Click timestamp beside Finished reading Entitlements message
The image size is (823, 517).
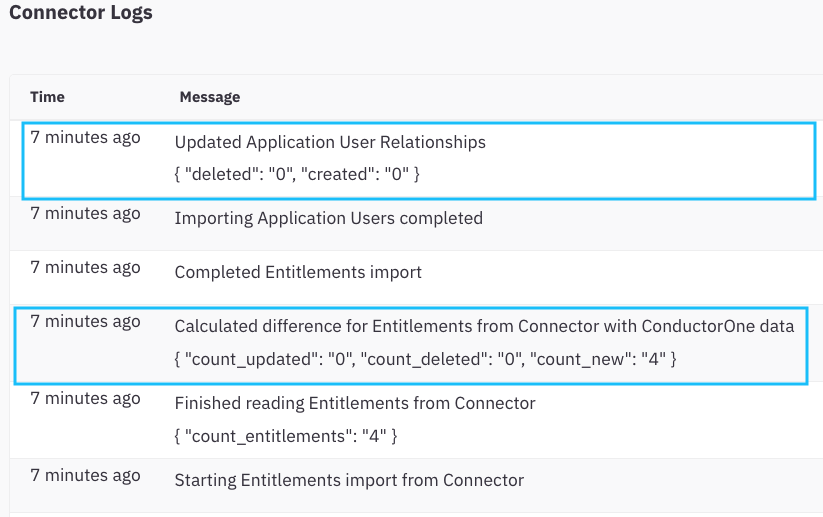point(85,399)
